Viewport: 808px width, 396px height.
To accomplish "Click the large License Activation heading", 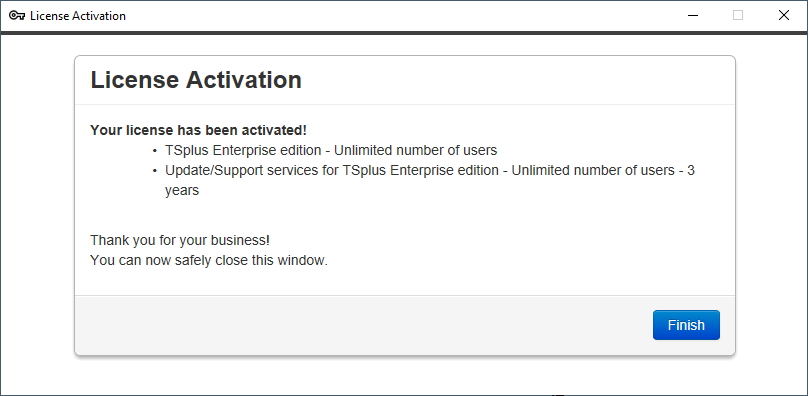I will click(x=196, y=80).
